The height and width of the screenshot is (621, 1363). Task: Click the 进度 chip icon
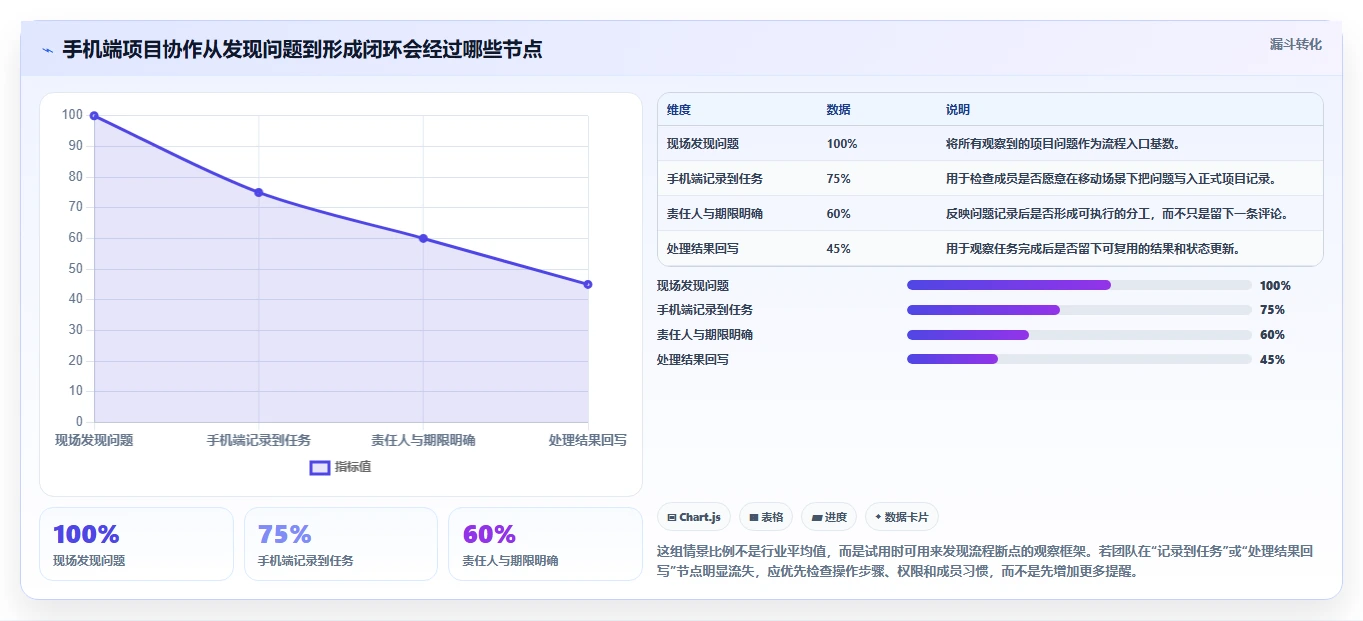[817, 518]
